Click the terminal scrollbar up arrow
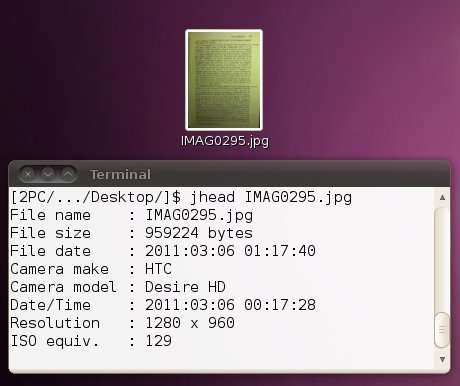This screenshot has height=386, width=460. point(442,197)
